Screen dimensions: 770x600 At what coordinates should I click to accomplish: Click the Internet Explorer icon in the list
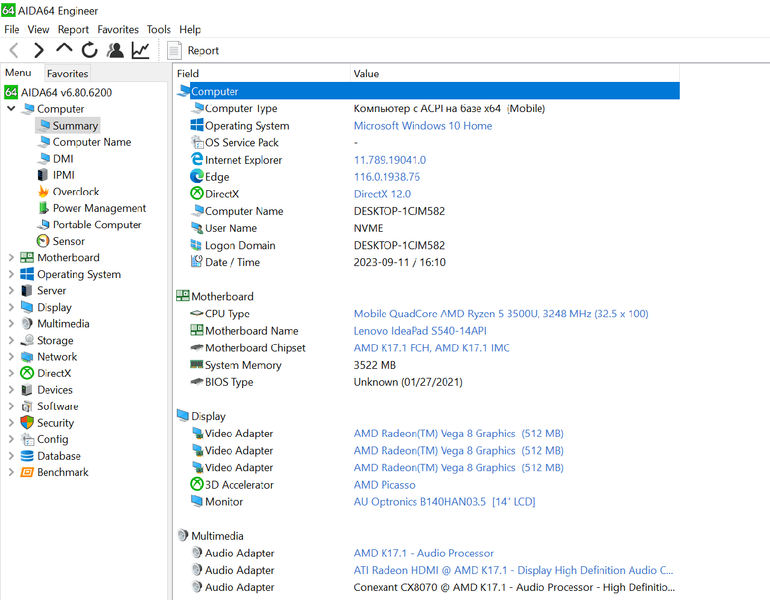(197, 159)
